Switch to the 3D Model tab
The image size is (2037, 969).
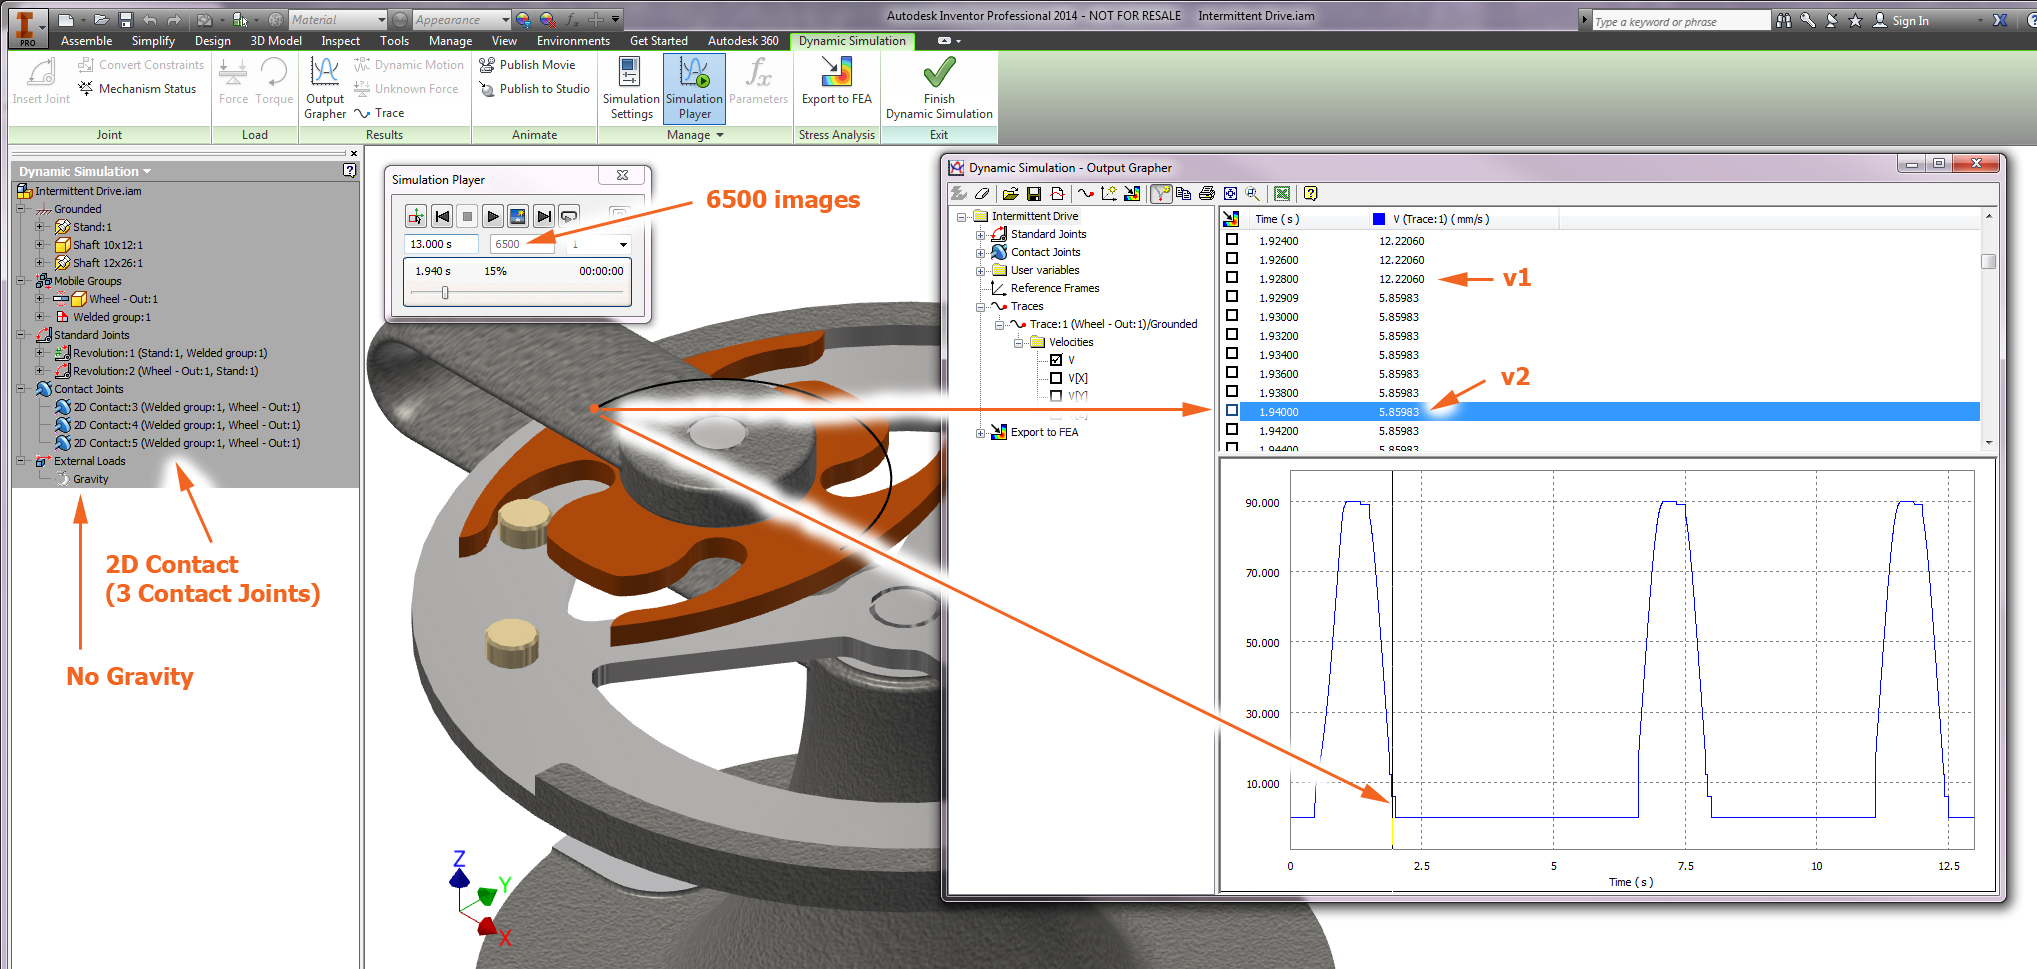[275, 41]
